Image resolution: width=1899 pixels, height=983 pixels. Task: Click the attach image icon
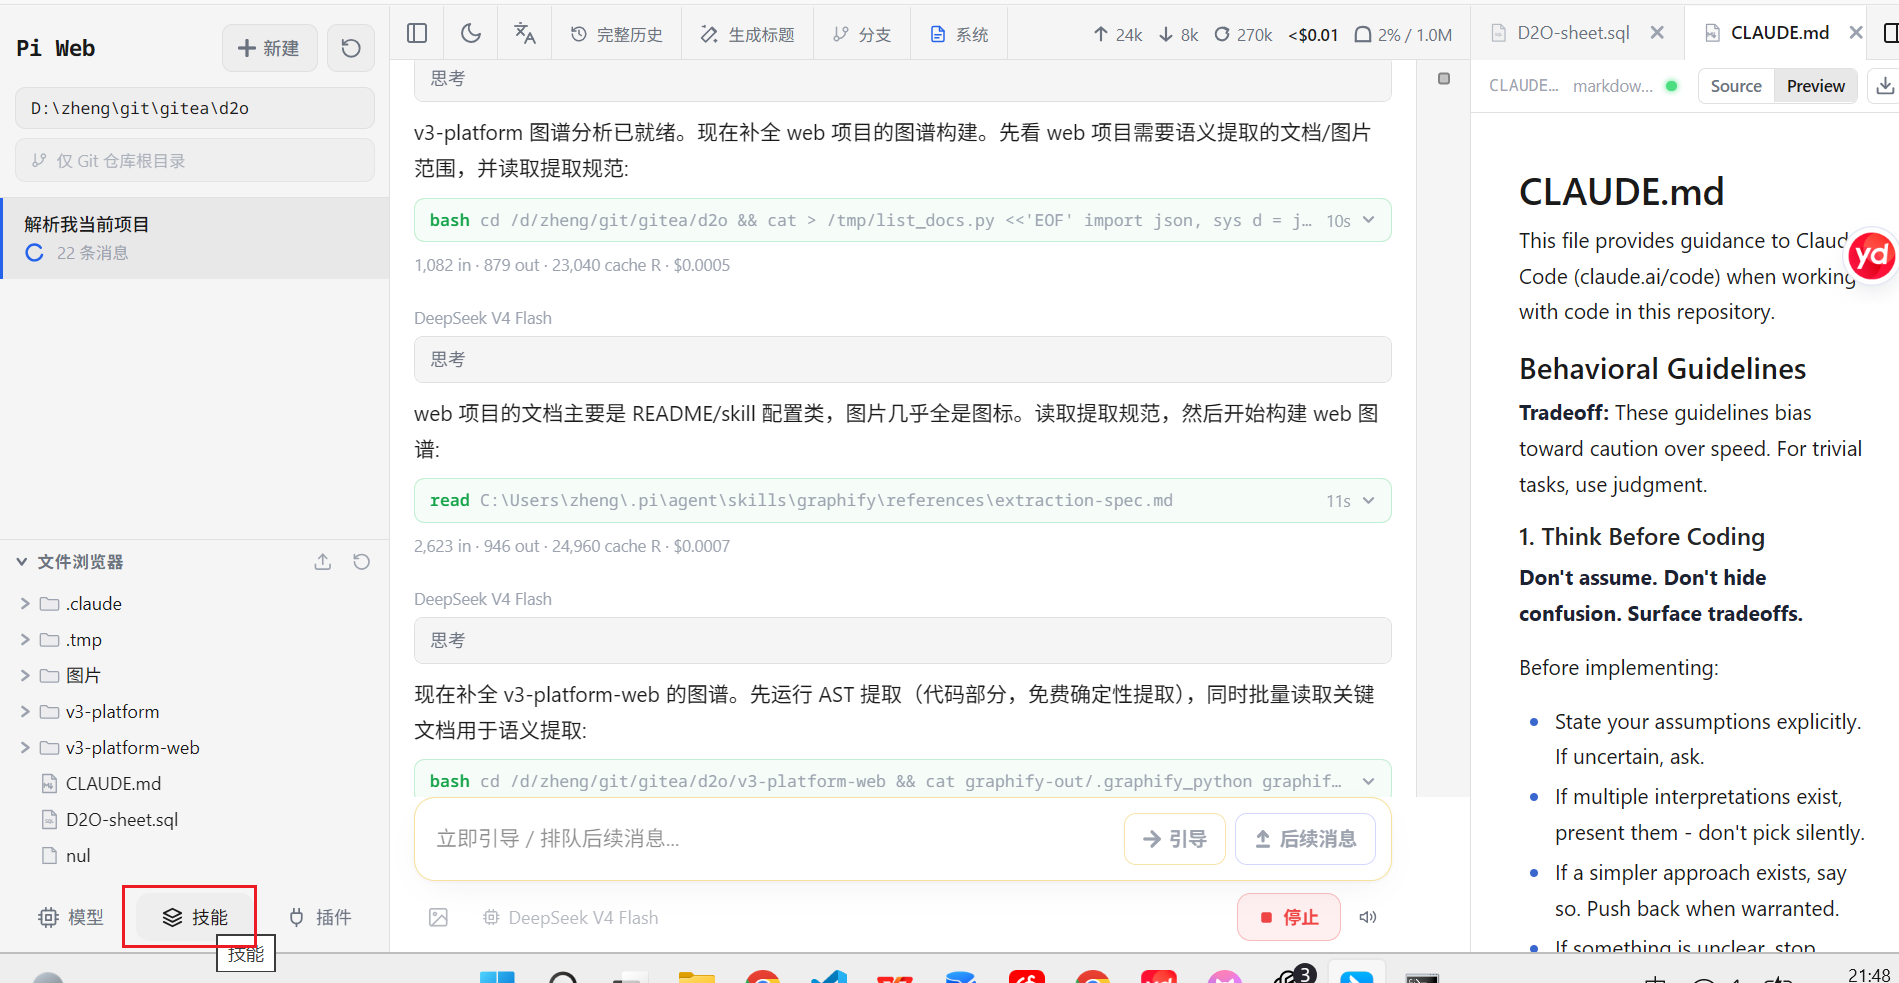coord(438,917)
